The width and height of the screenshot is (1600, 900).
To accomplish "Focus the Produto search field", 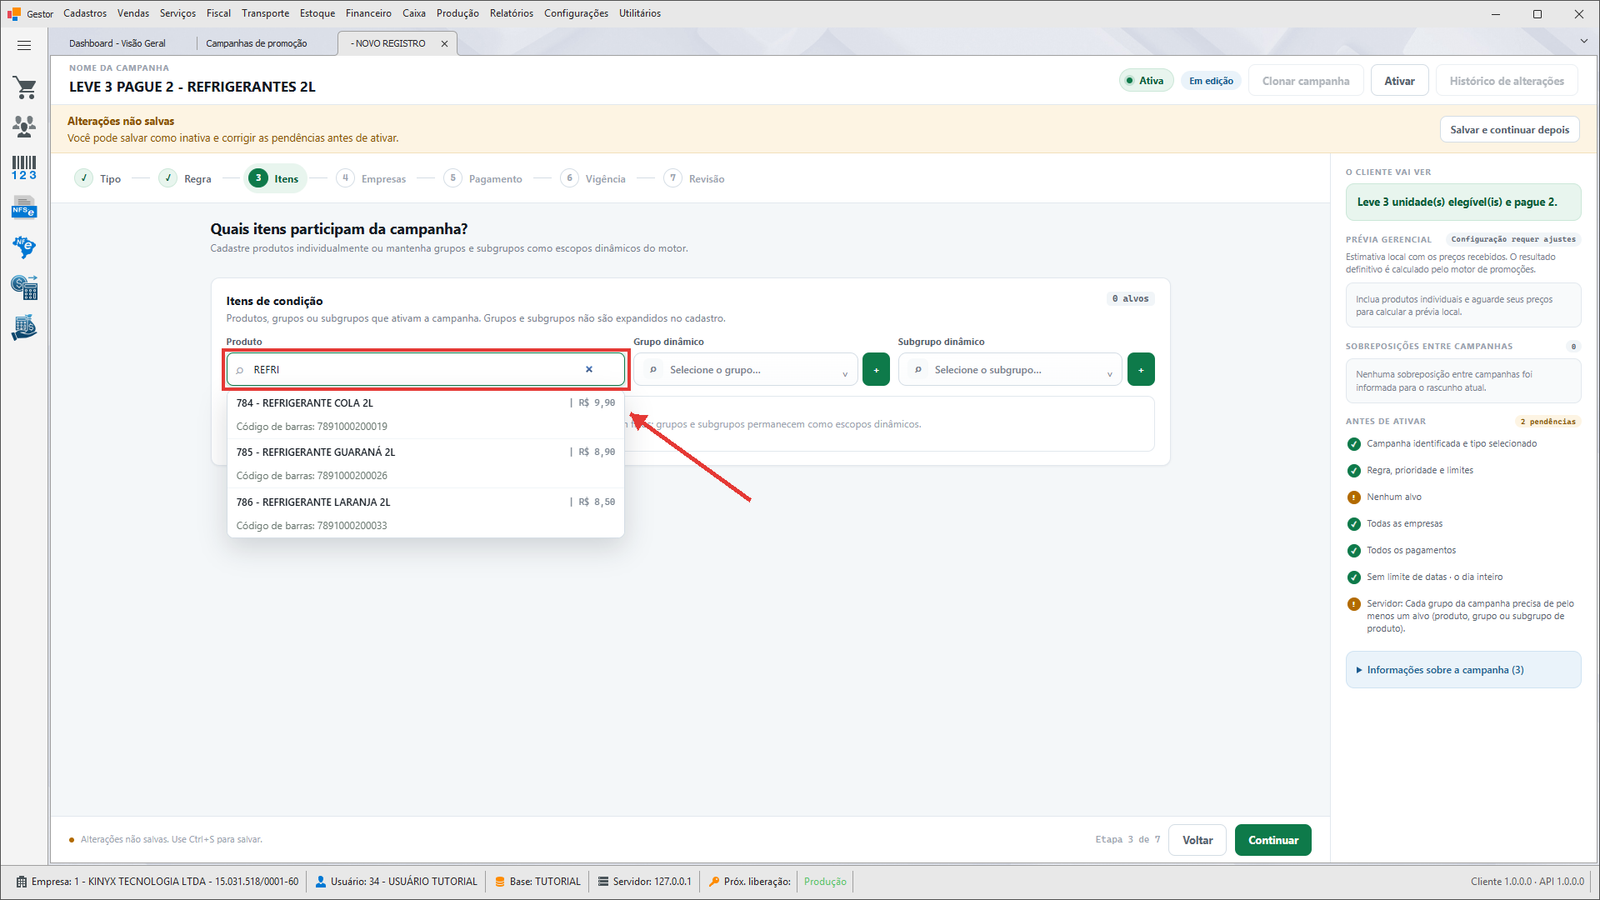I will tap(426, 370).
